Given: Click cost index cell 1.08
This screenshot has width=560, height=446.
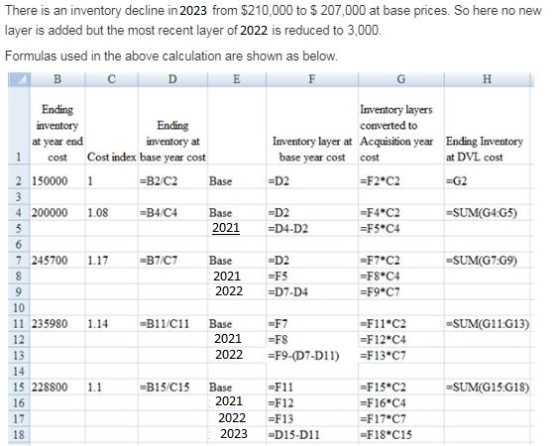Looking at the screenshot, I should 111,213.
